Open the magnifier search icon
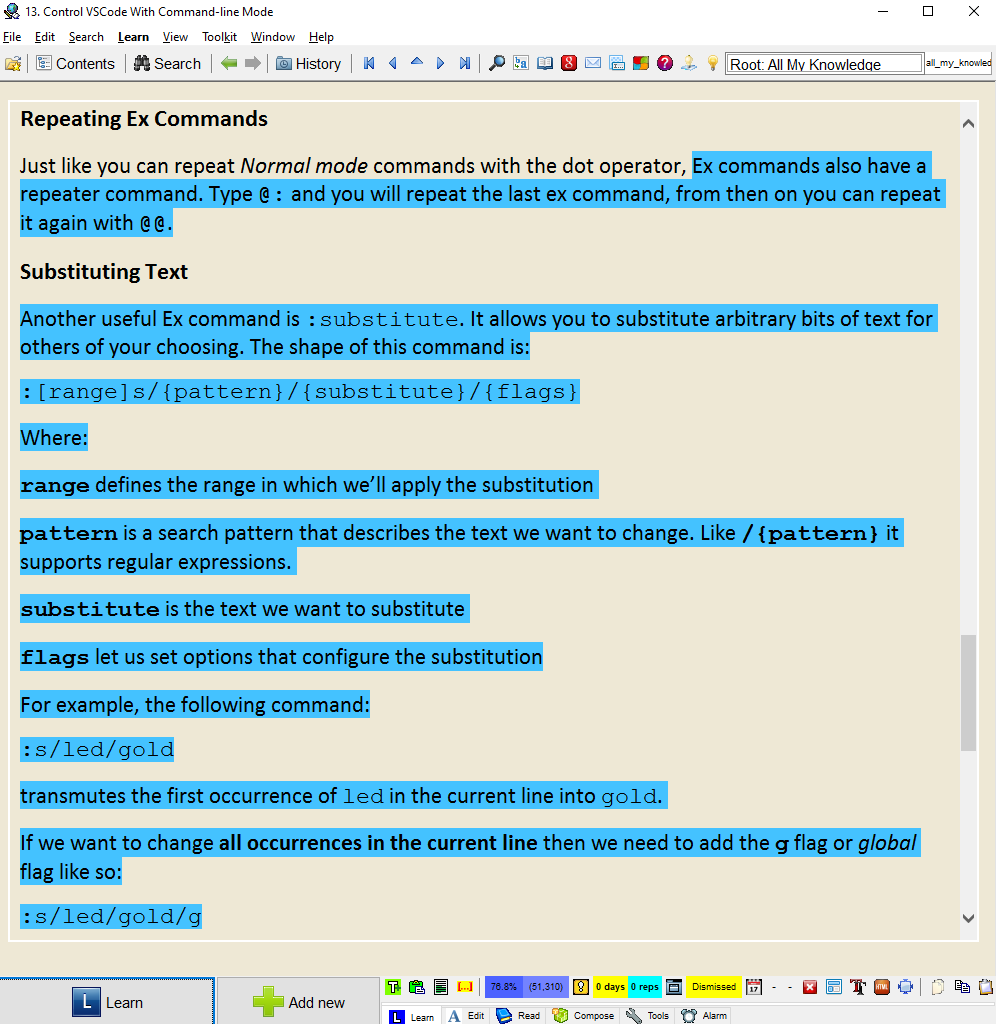The height and width of the screenshot is (1024, 996). coord(497,62)
